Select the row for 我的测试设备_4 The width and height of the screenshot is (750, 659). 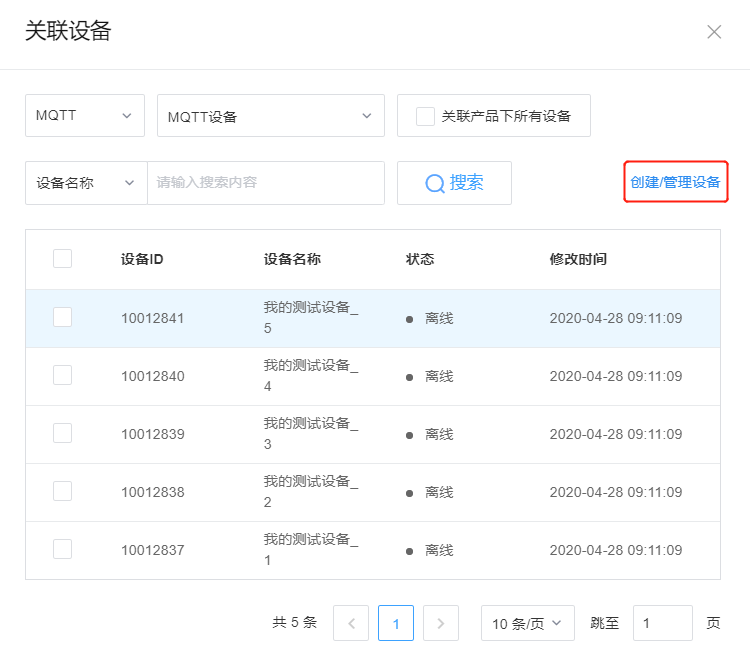373,376
